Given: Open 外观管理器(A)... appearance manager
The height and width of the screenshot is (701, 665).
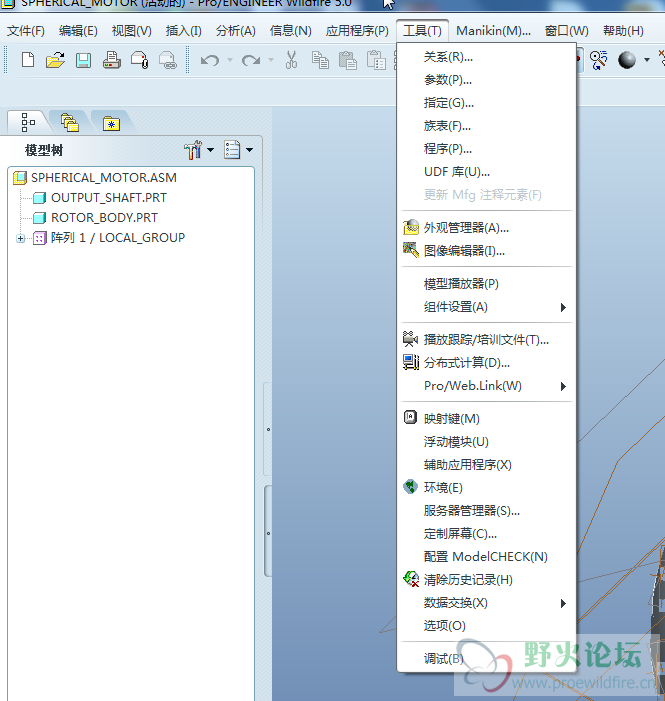Looking at the screenshot, I should pyautogui.click(x=487, y=228).
